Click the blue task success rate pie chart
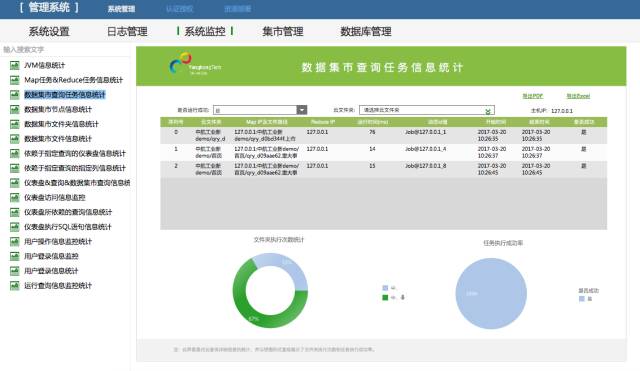The height and width of the screenshot is (371, 640). (x=491, y=293)
